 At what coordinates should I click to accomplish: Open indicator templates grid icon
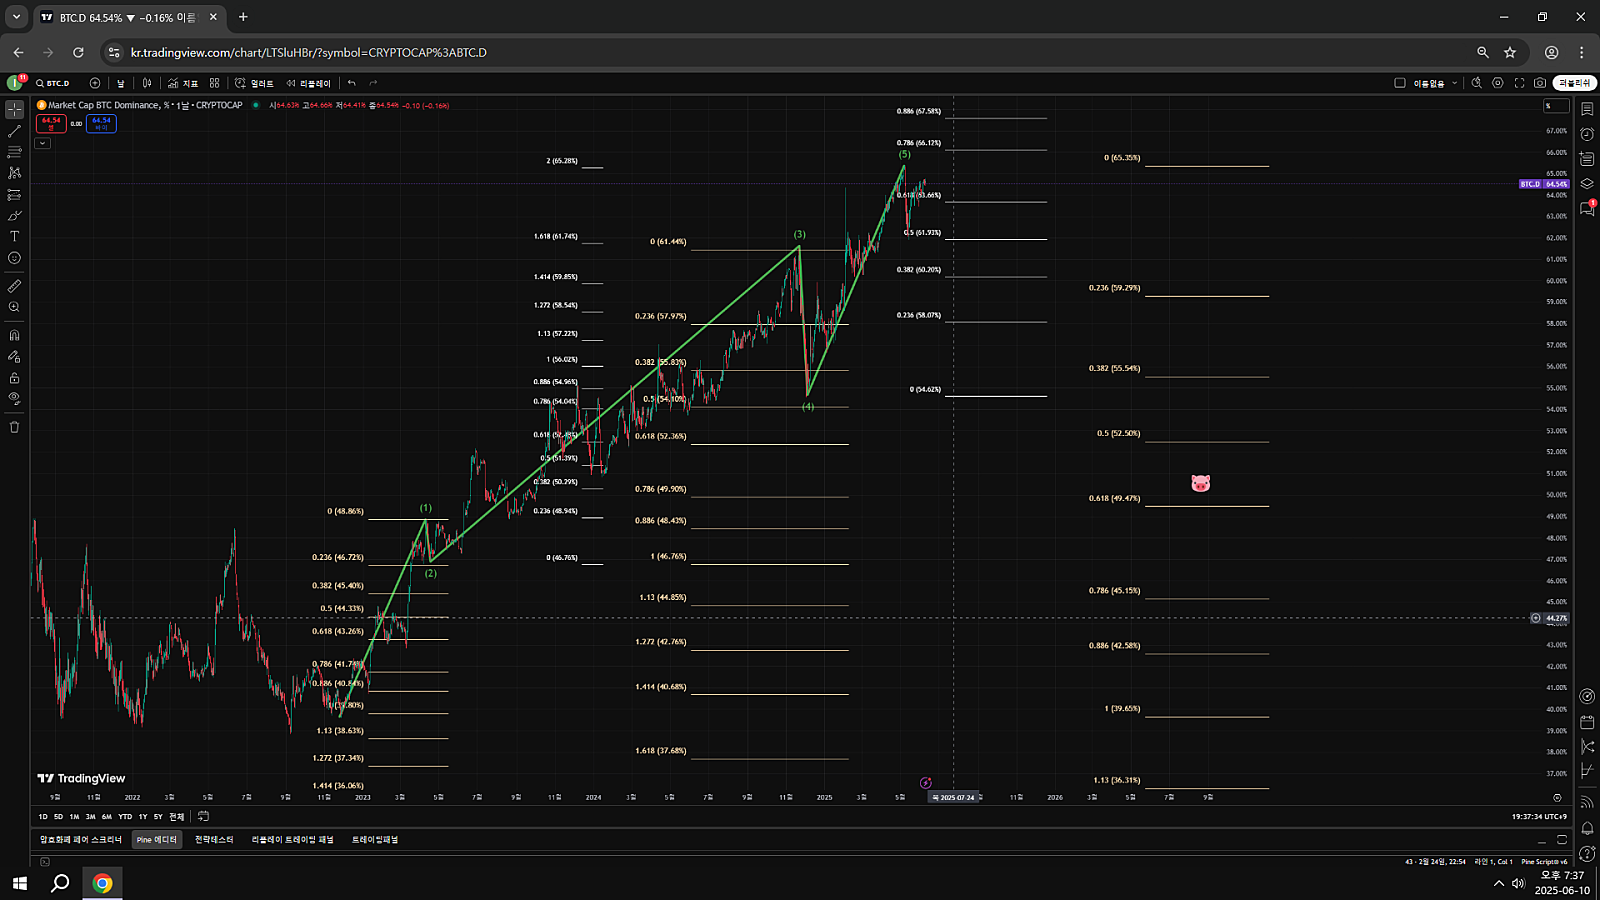[x=214, y=83]
